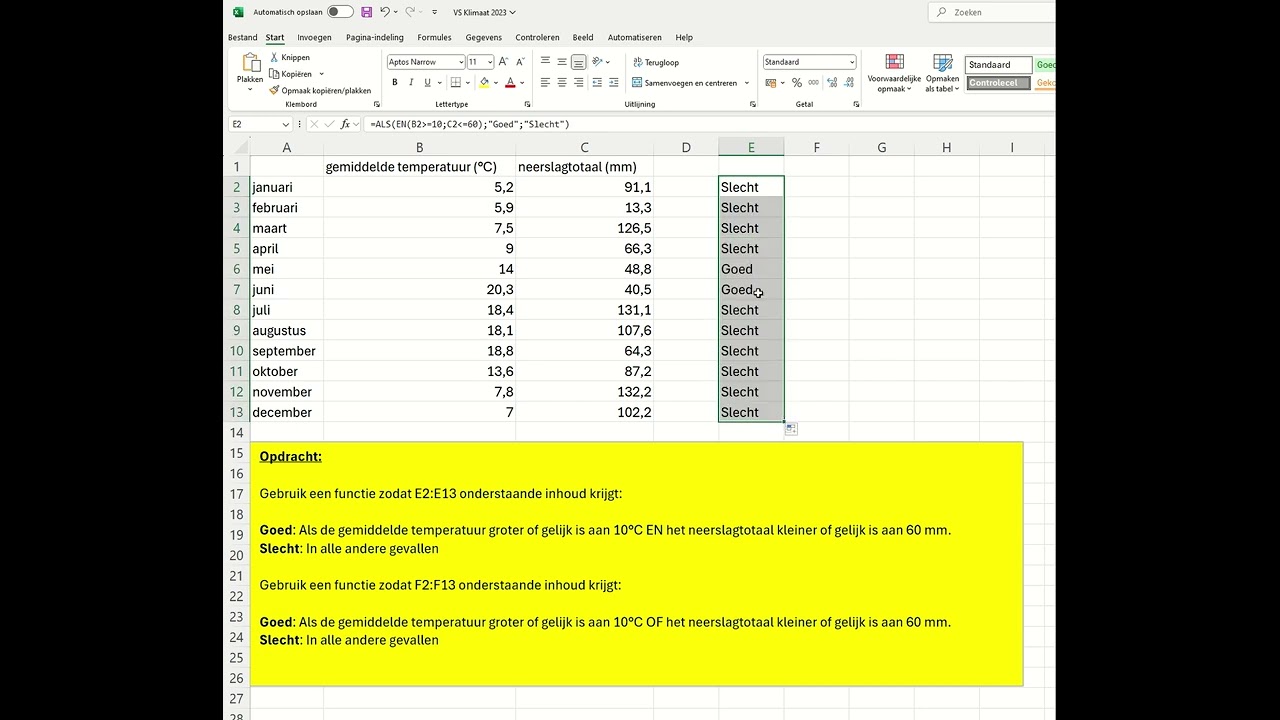Click the borders icon
This screenshot has height=720, width=1280.
coord(456,83)
